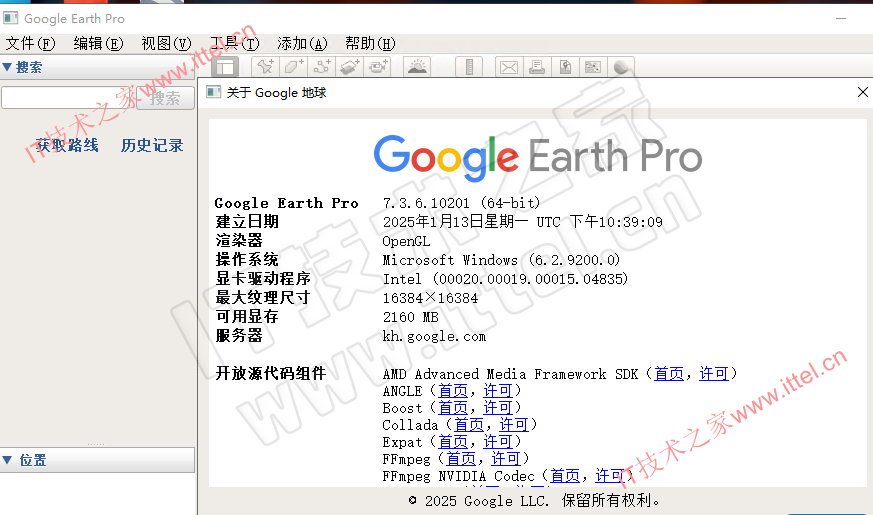Open the Boost 许可 link
Image resolution: width=873 pixels, height=515 pixels.
click(498, 408)
